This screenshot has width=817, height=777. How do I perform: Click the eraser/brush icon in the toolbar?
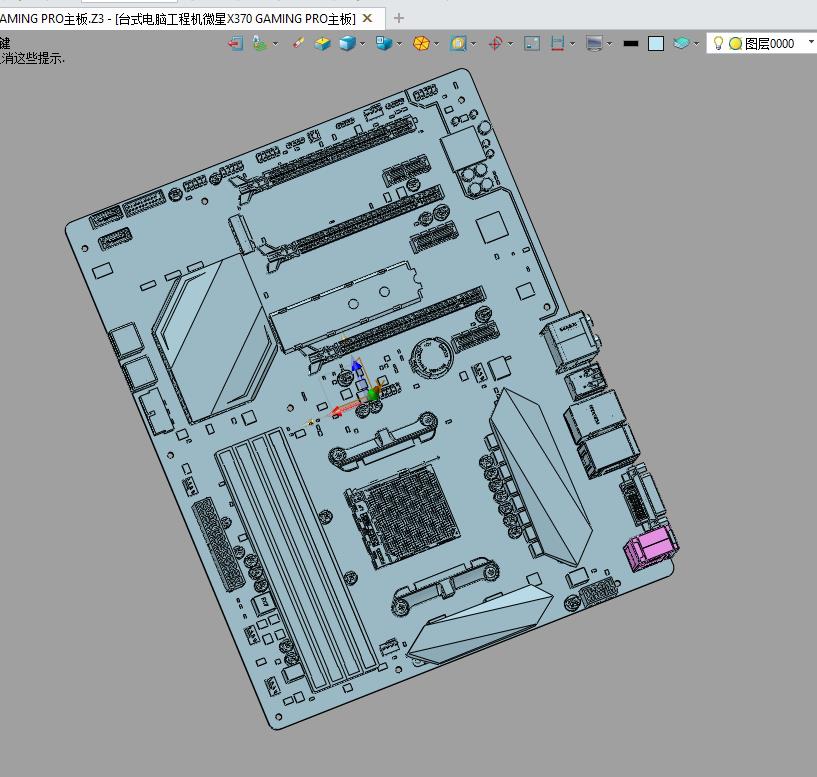(x=299, y=43)
